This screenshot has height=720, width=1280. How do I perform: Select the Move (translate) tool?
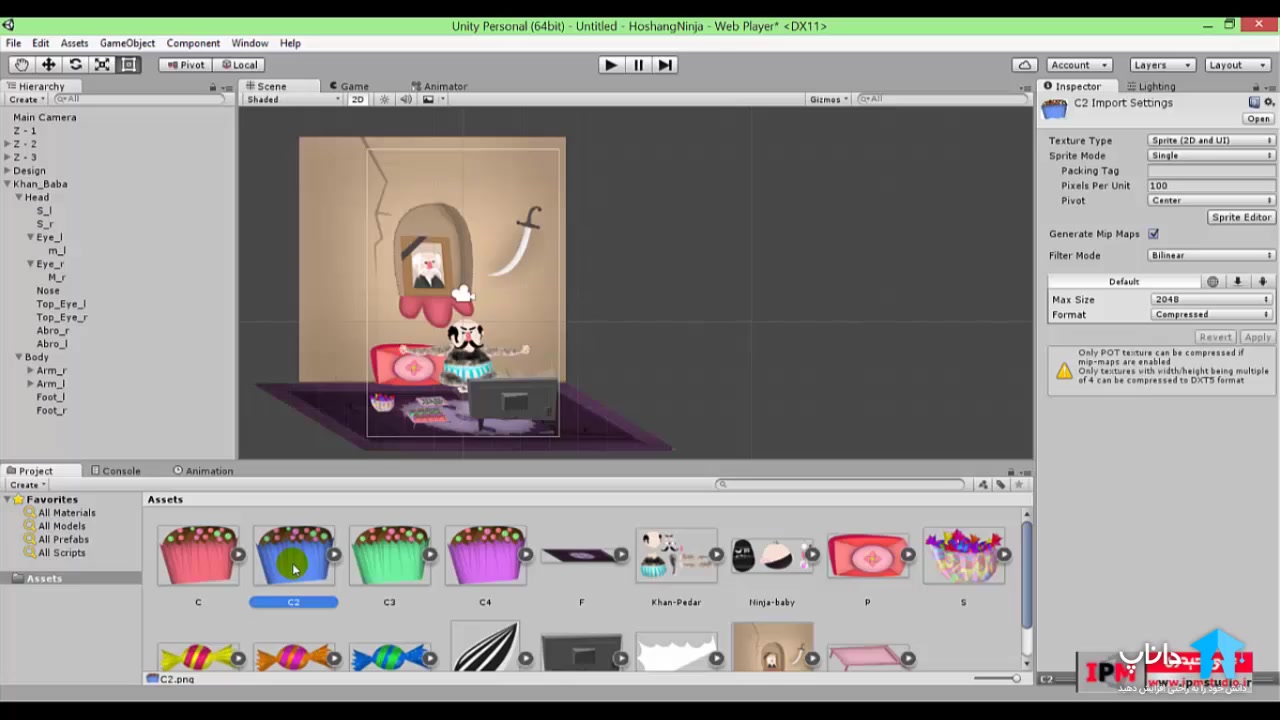(x=48, y=65)
